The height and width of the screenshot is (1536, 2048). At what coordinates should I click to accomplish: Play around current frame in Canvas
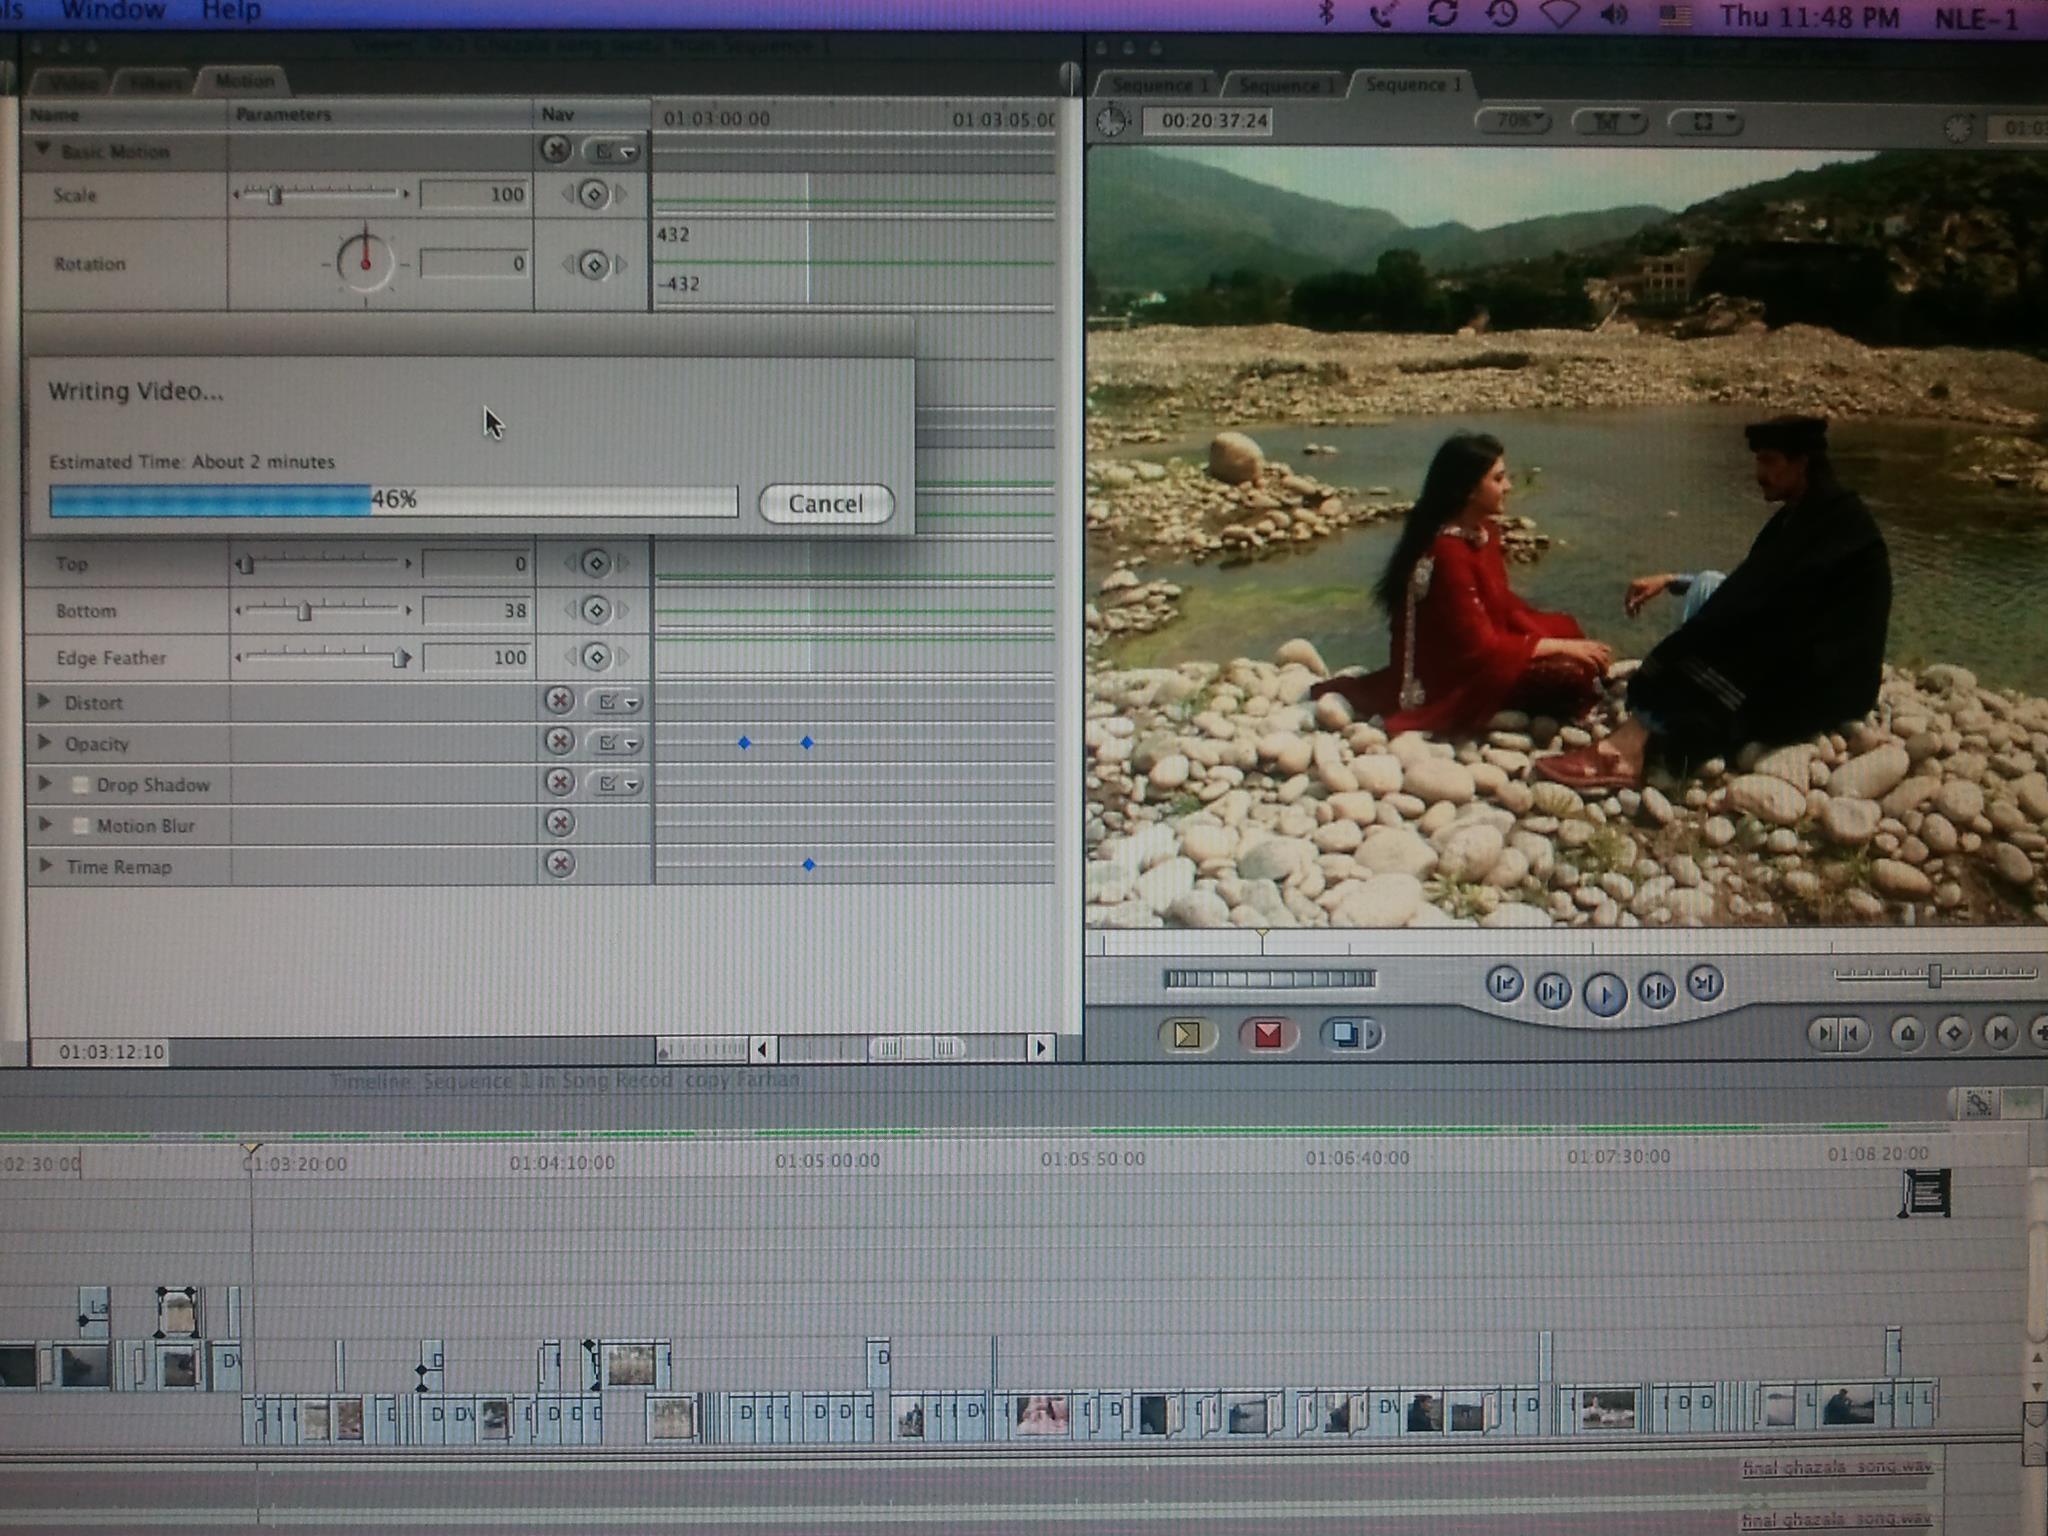(x=1657, y=991)
